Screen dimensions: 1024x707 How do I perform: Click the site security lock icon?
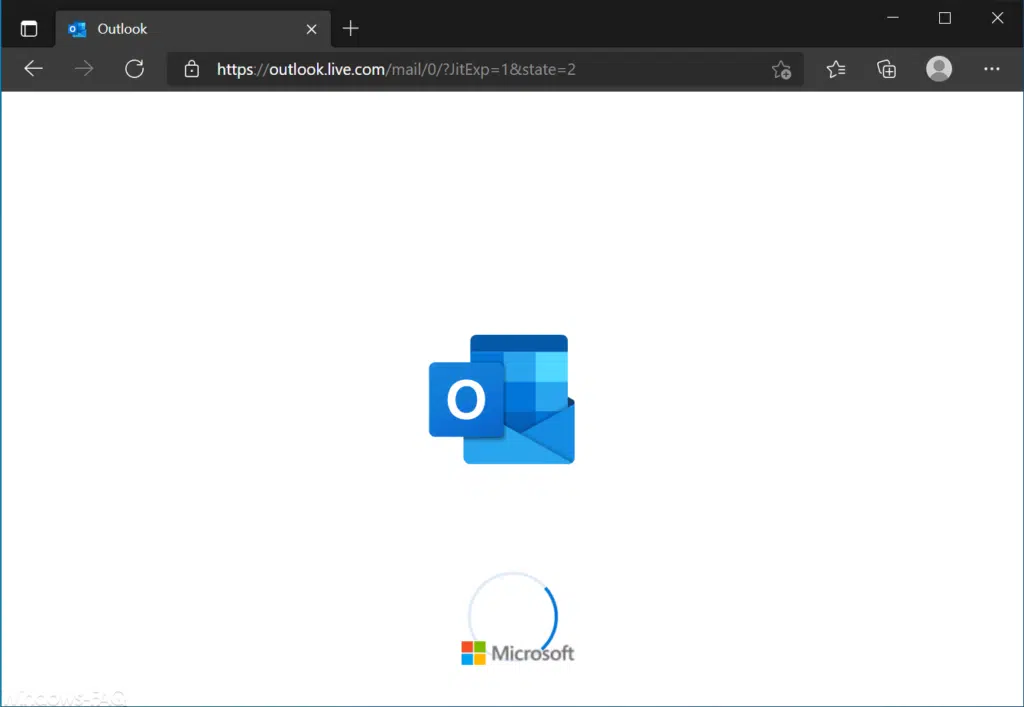pyautogui.click(x=191, y=69)
